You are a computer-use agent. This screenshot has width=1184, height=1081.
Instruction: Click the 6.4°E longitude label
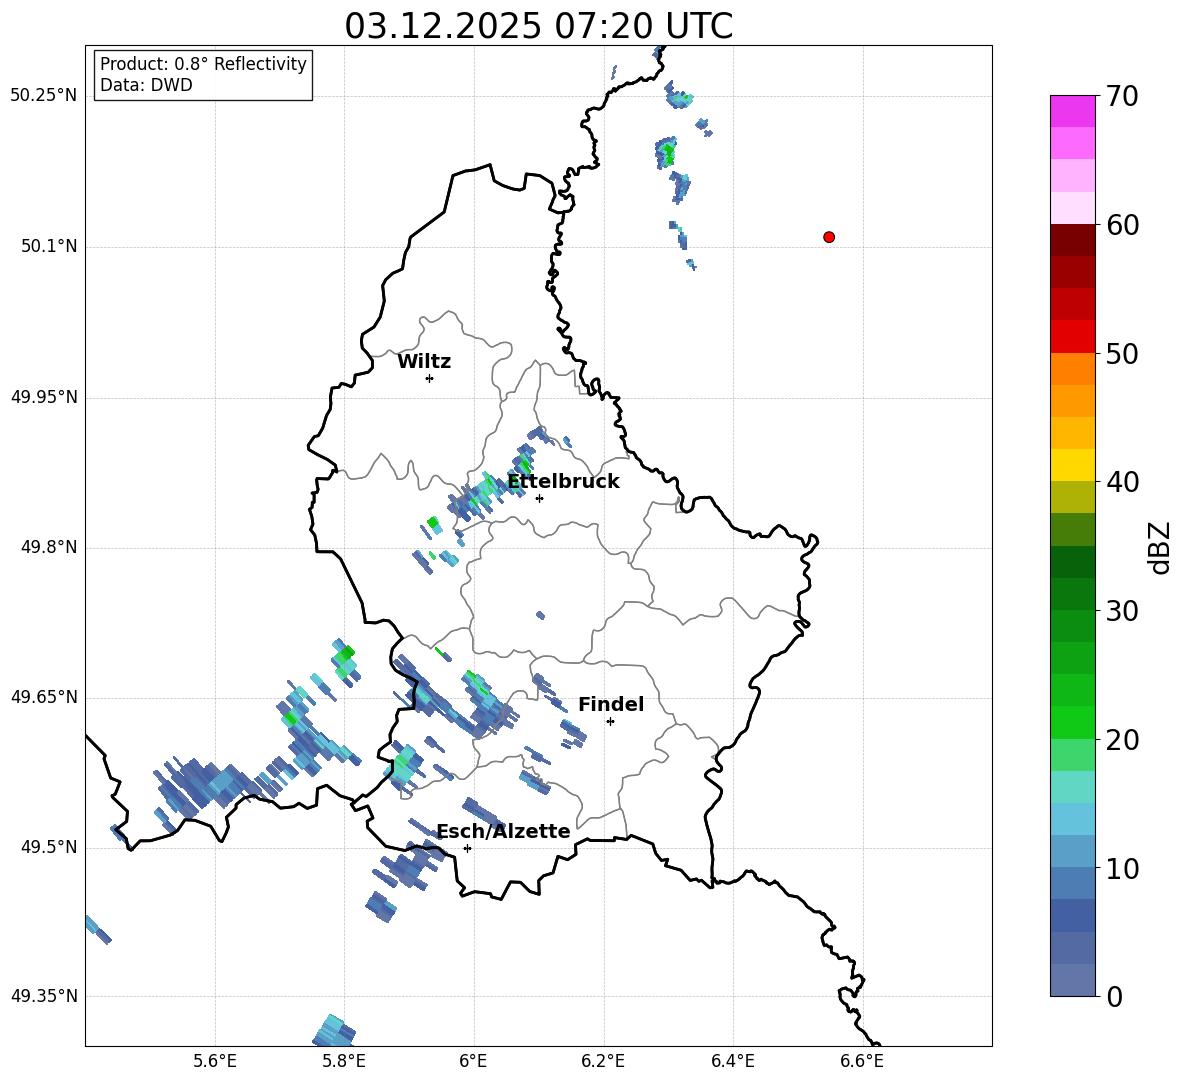(x=732, y=1061)
